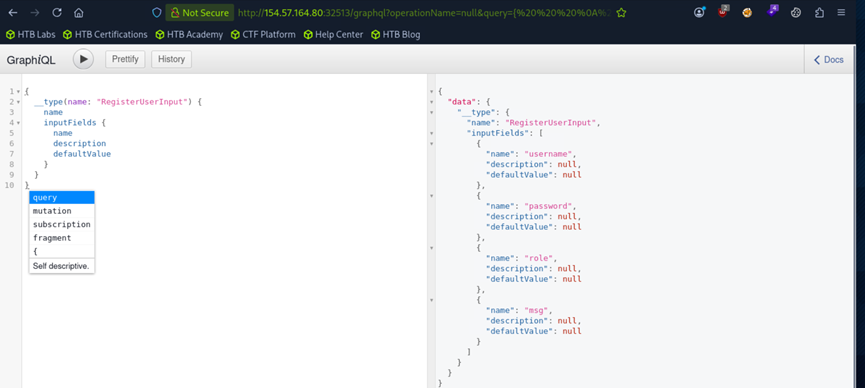Open the cookie editor extension icon

[795, 13]
